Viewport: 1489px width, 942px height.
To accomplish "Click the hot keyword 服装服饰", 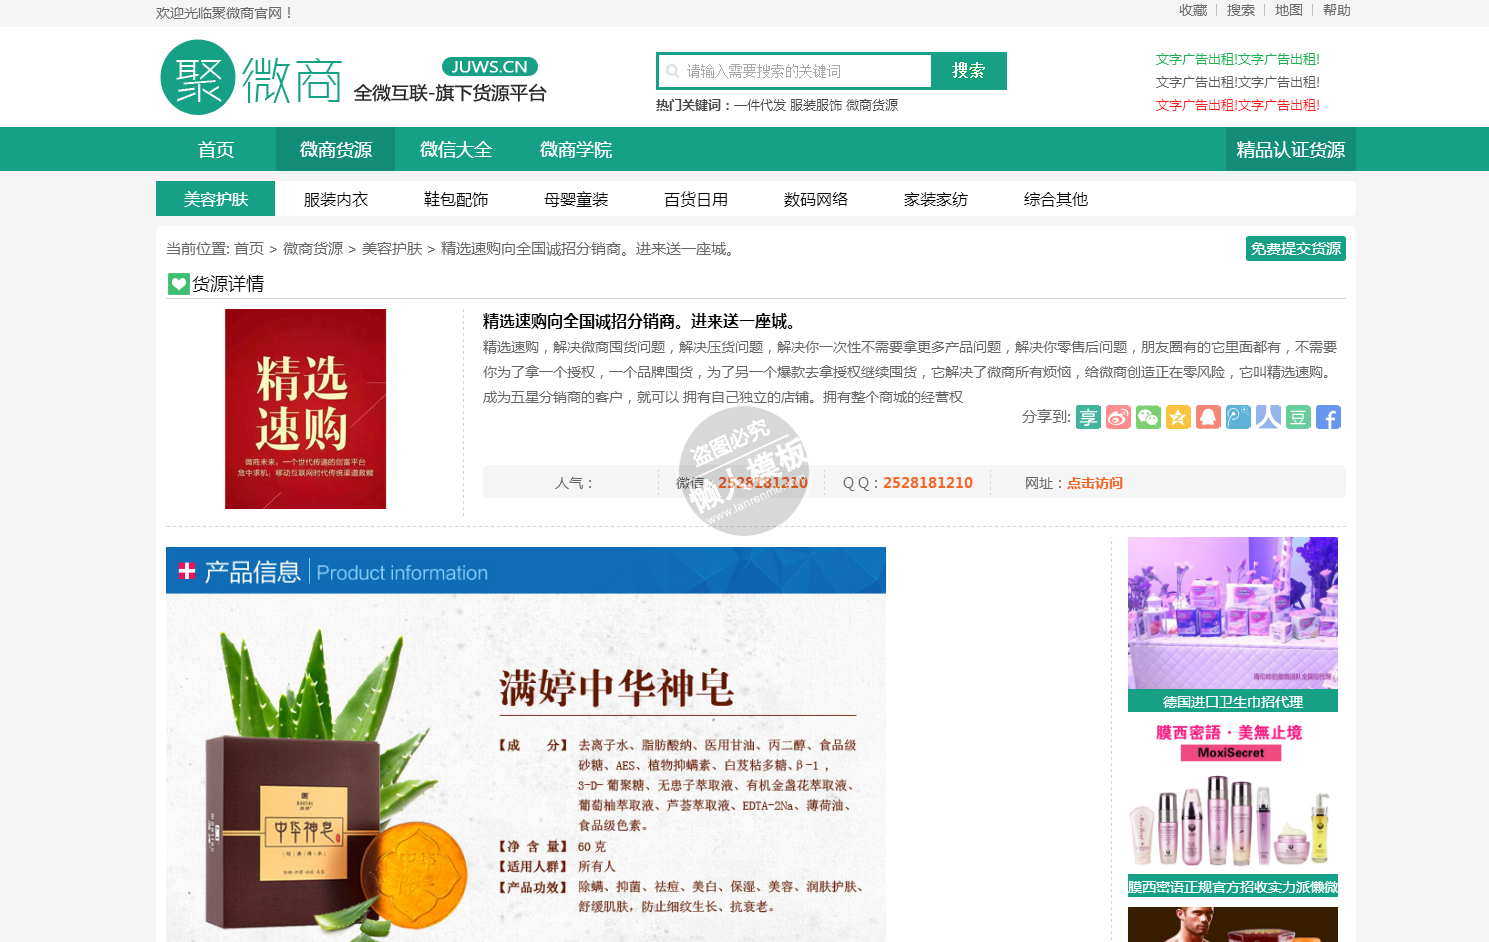I will [x=816, y=105].
